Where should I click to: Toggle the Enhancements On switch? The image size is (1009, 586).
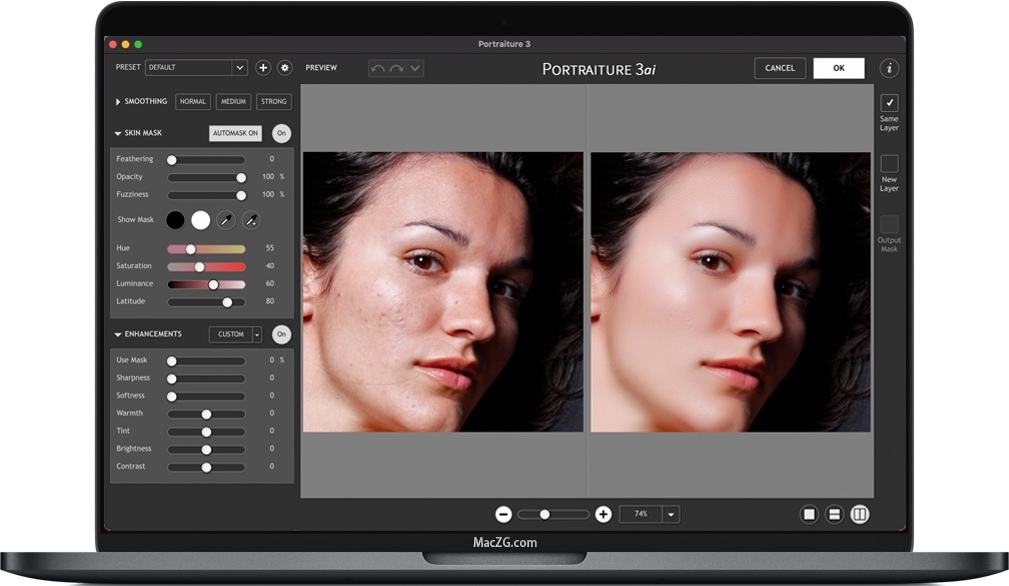click(281, 334)
